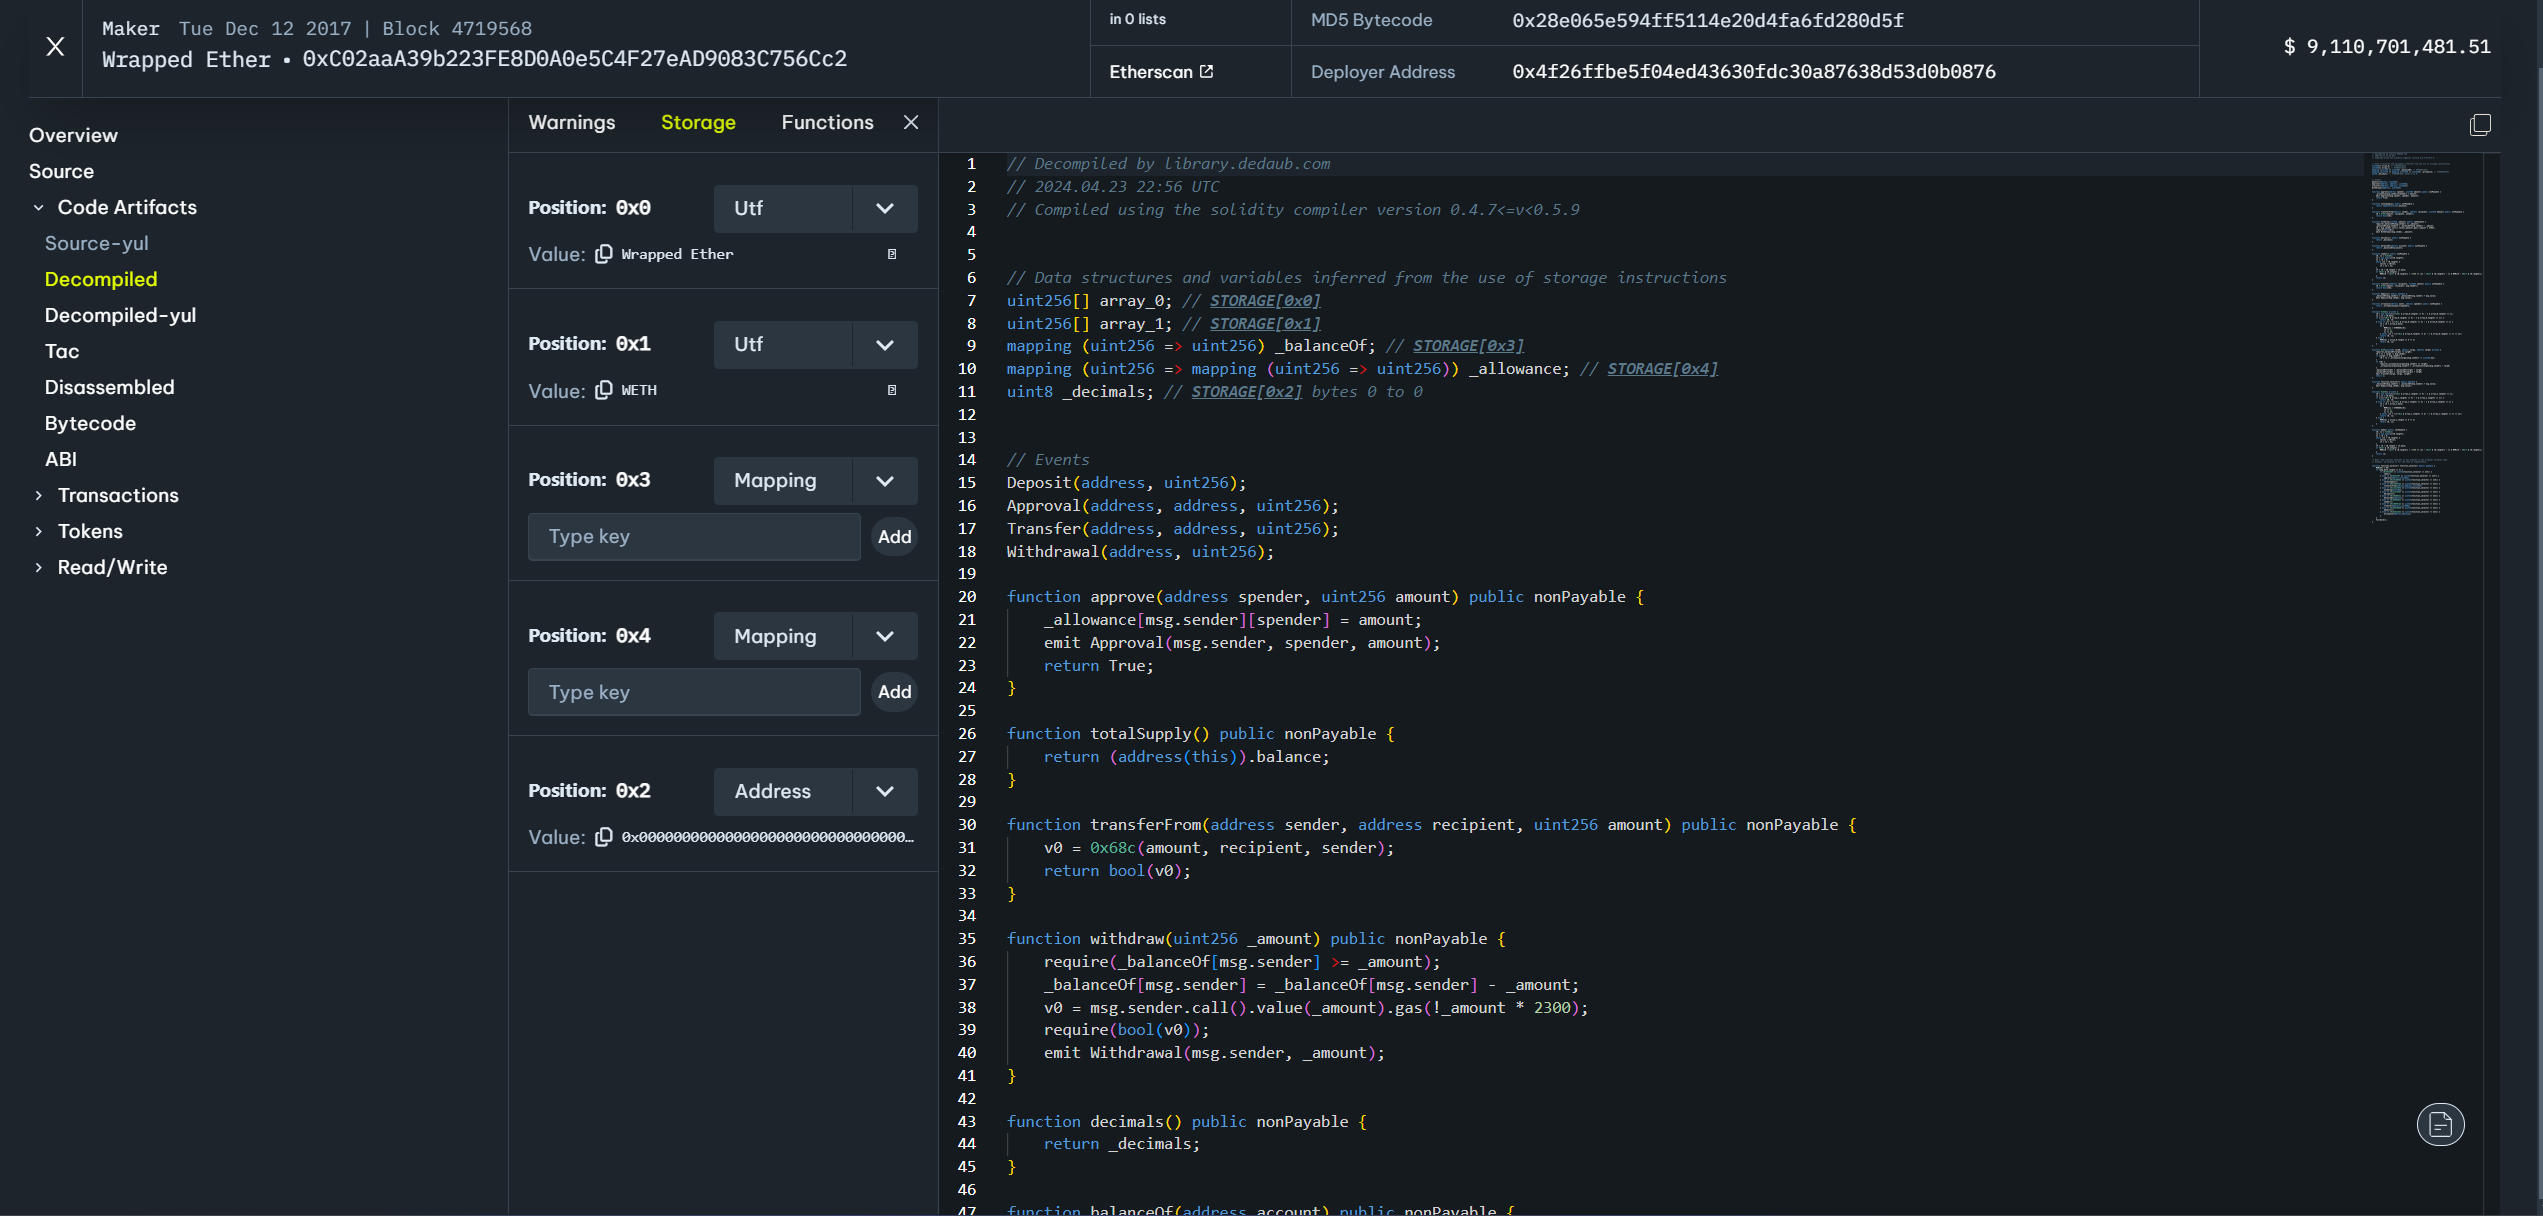Switch to the Warnings tab

(572, 122)
